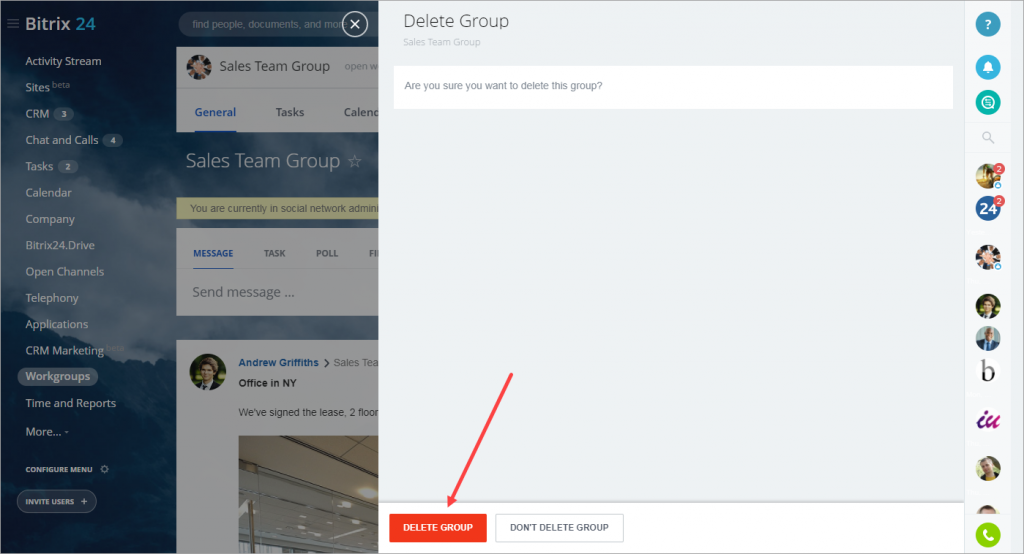The height and width of the screenshot is (554, 1024).
Task: Select the TASK post tab
Action: coord(274,253)
